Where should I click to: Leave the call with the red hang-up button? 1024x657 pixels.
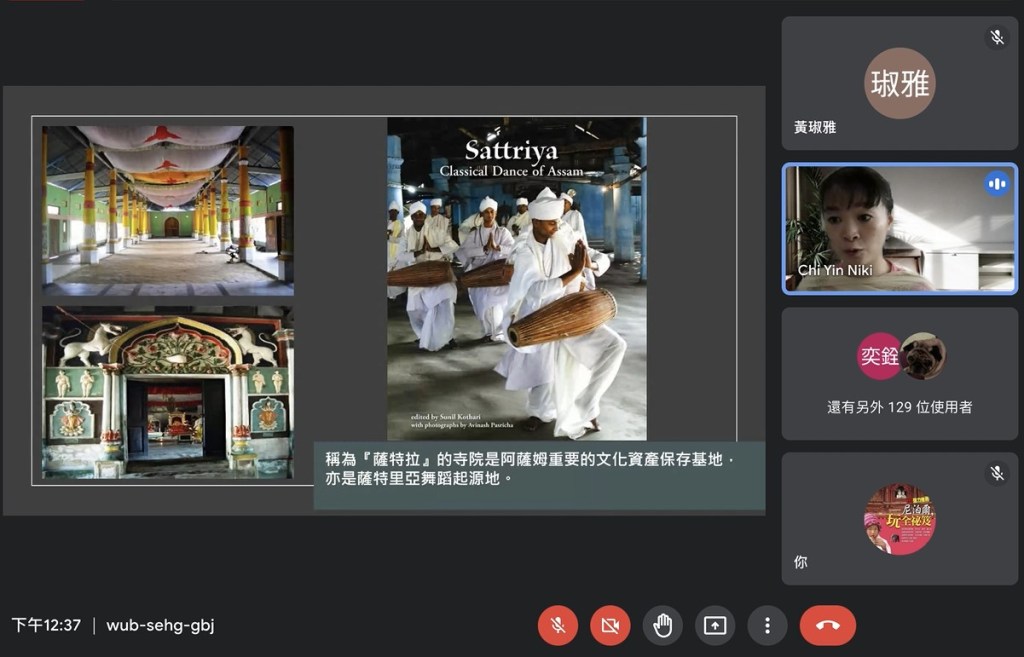(x=827, y=625)
